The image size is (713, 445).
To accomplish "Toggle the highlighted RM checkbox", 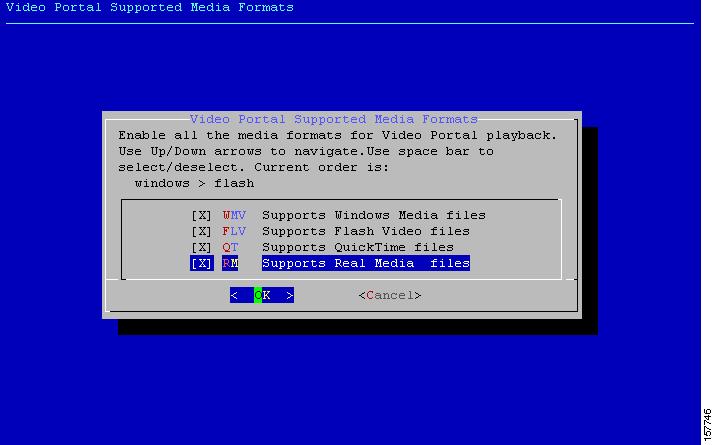I will click(201, 263).
